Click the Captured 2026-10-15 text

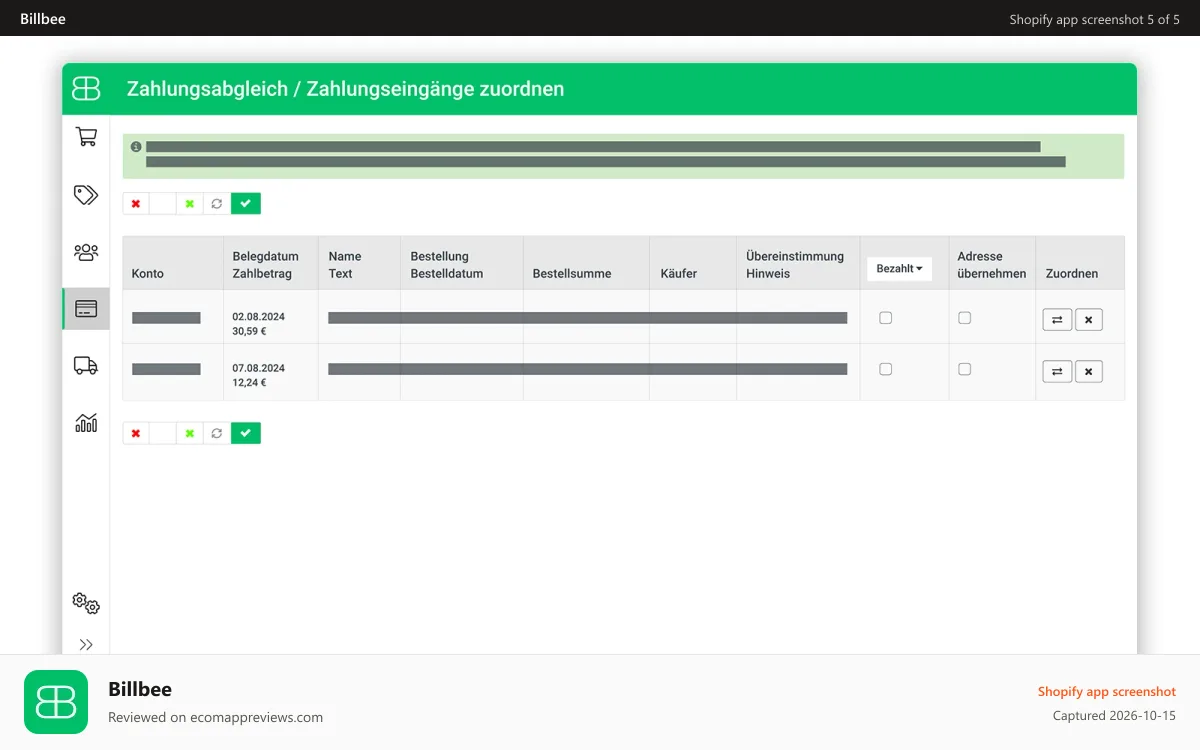[1115, 716]
